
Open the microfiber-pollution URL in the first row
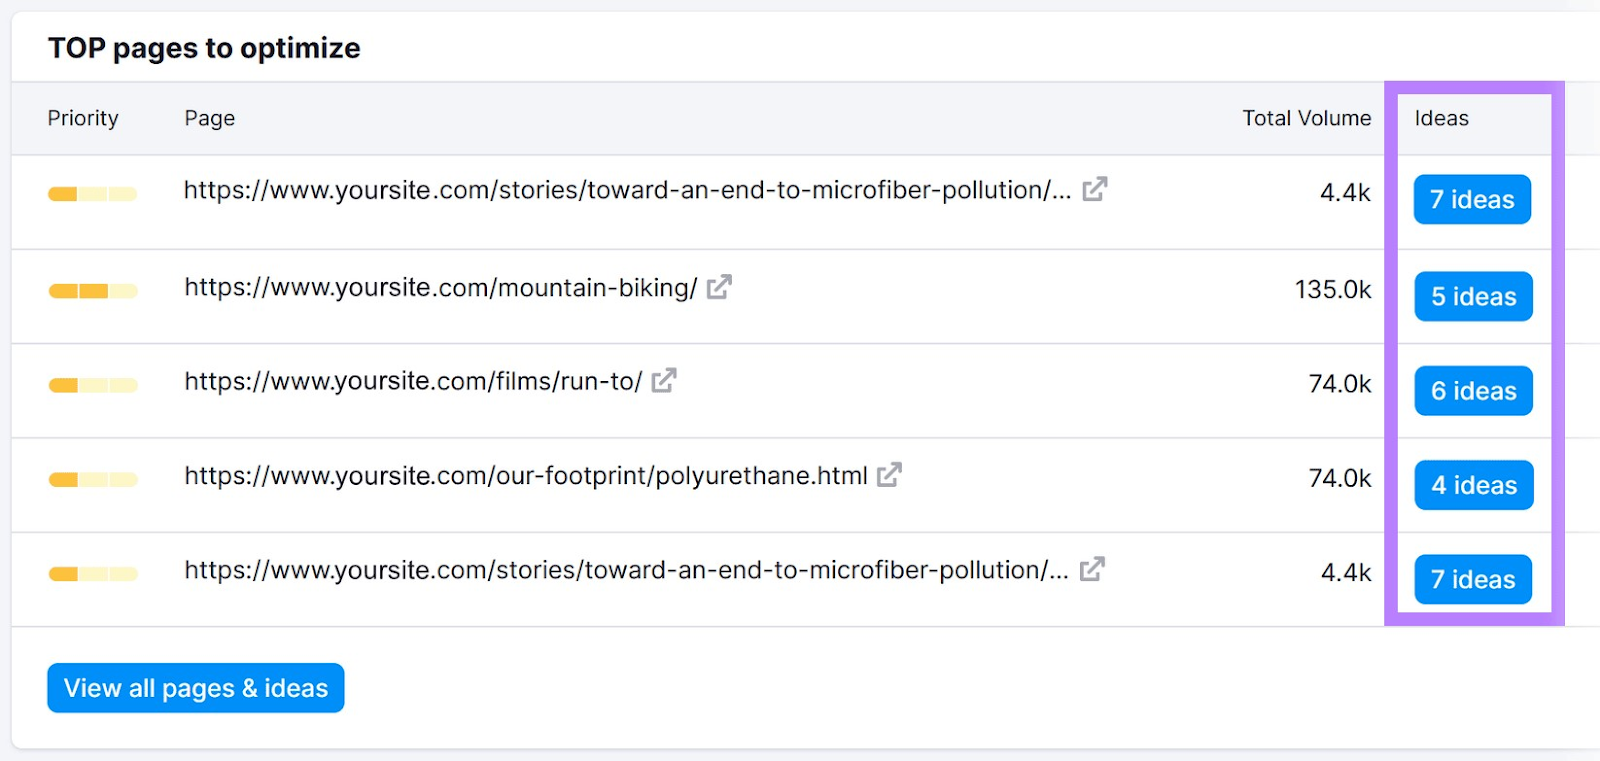click(627, 190)
